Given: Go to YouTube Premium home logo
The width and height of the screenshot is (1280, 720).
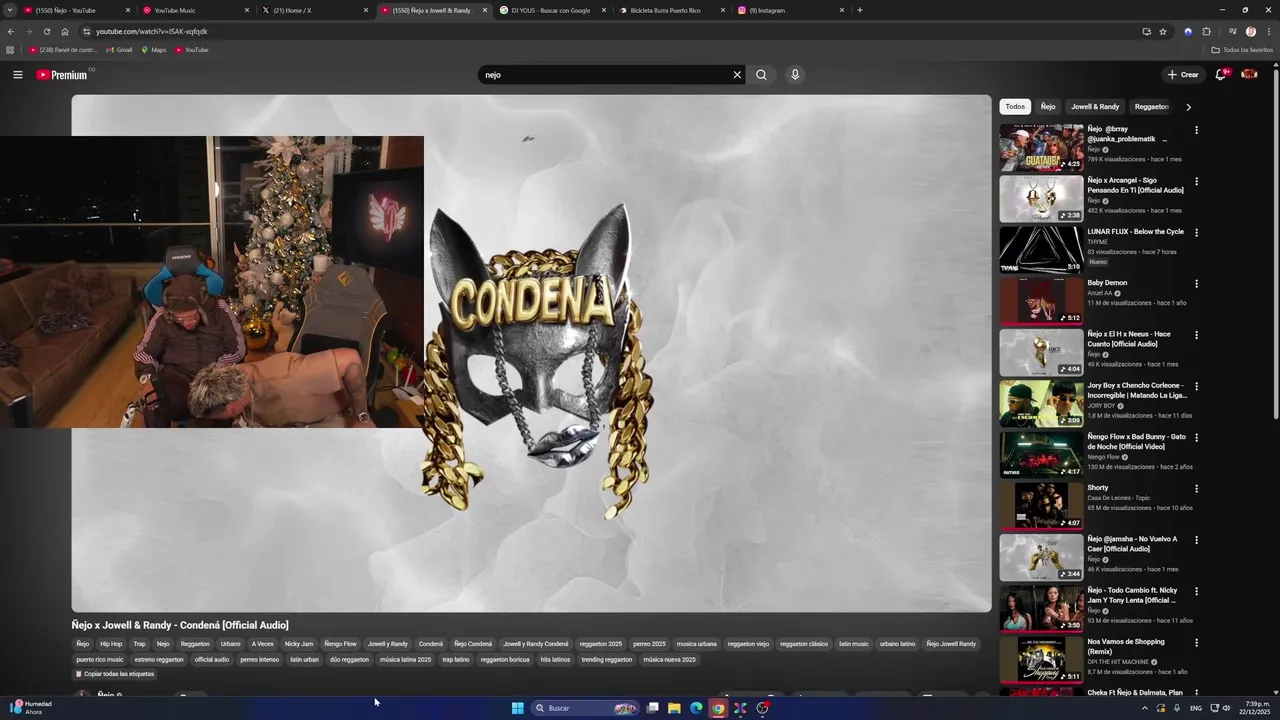Looking at the screenshot, I should click(x=62, y=75).
